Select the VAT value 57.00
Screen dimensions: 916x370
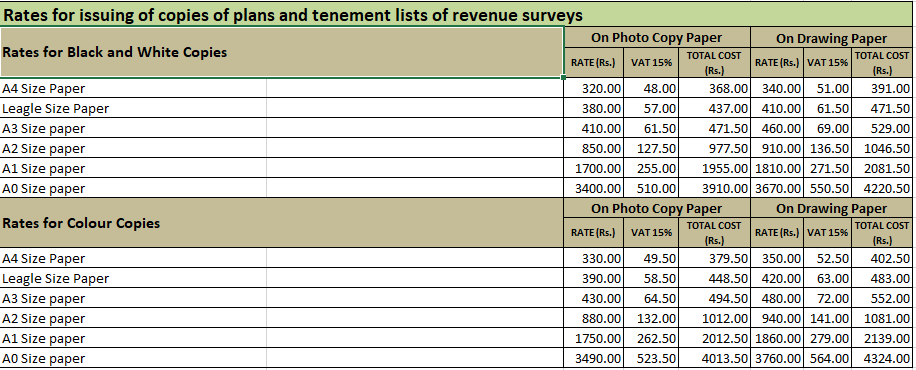[651, 108]
